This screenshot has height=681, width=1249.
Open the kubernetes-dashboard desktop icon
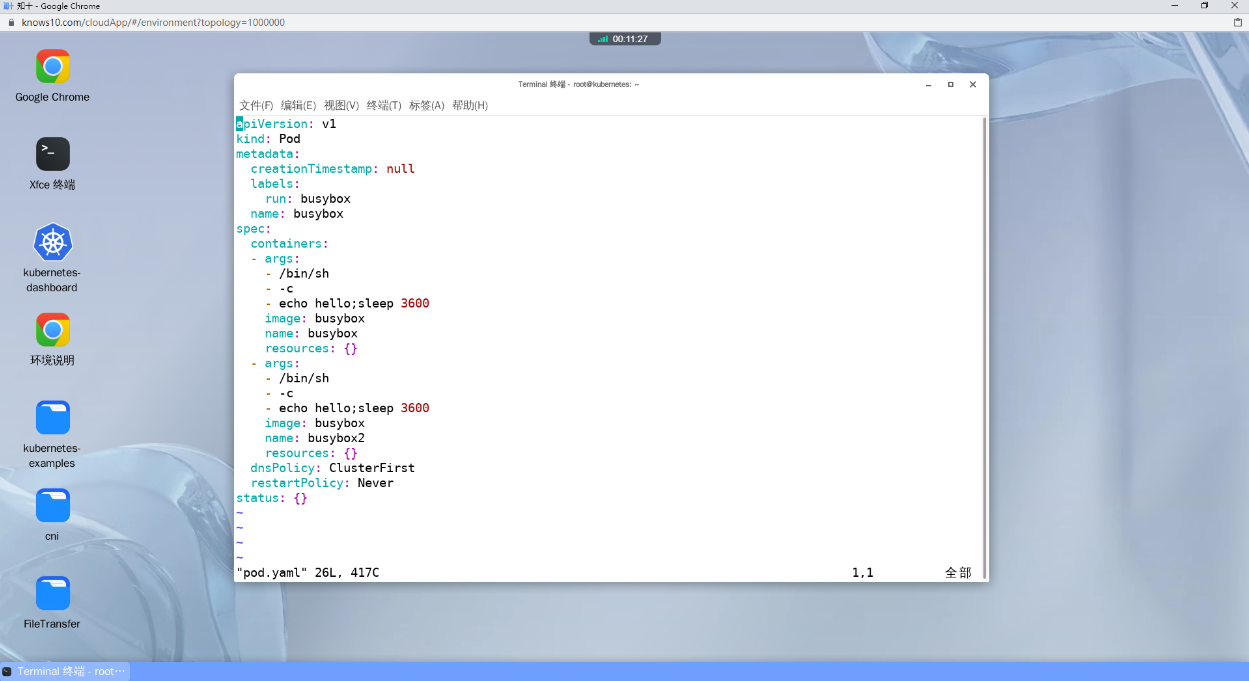click(x=52, y=258)
